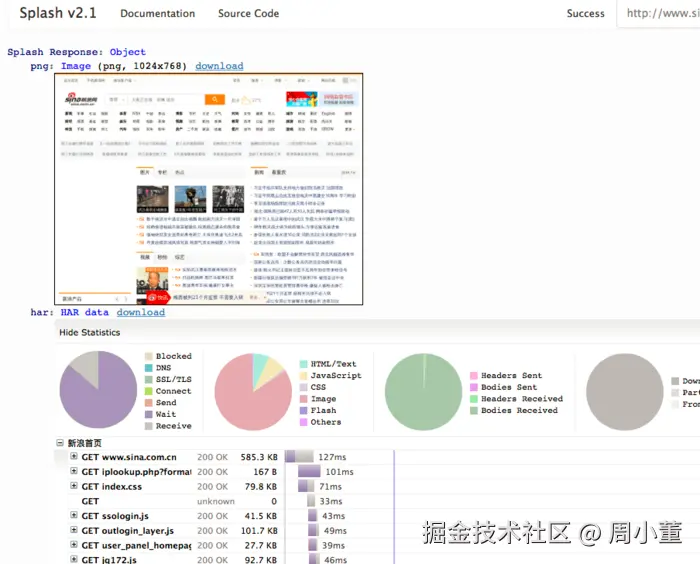Click the 49ms timeline bar
Viewport: 700px width, 564px height.
click(313, 530)
